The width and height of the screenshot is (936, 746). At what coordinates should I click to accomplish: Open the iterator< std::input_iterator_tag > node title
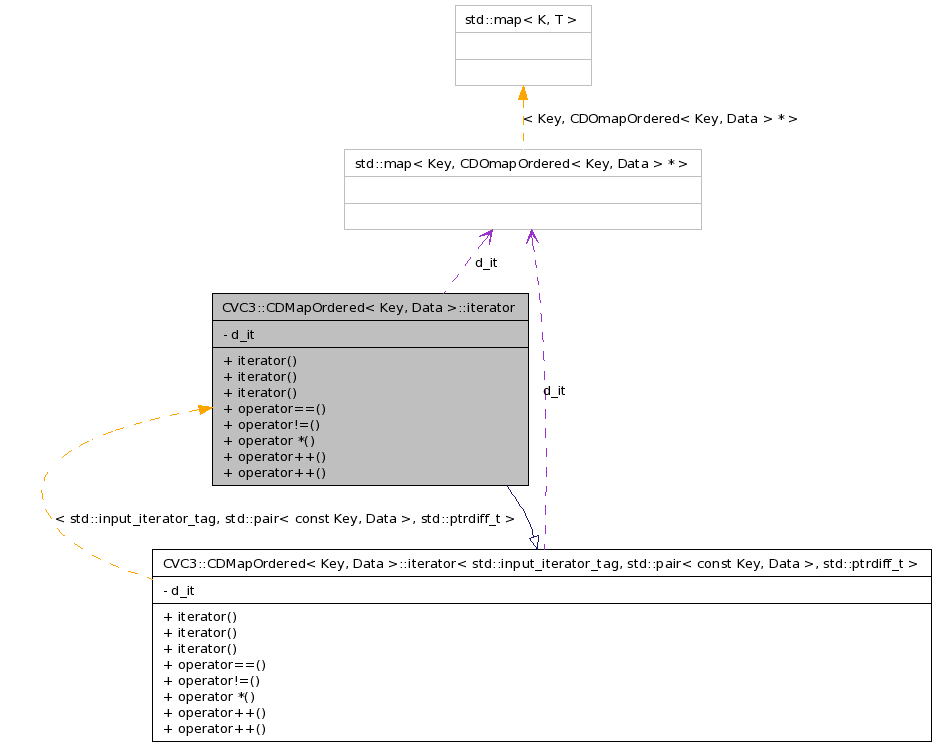point(540,563)
